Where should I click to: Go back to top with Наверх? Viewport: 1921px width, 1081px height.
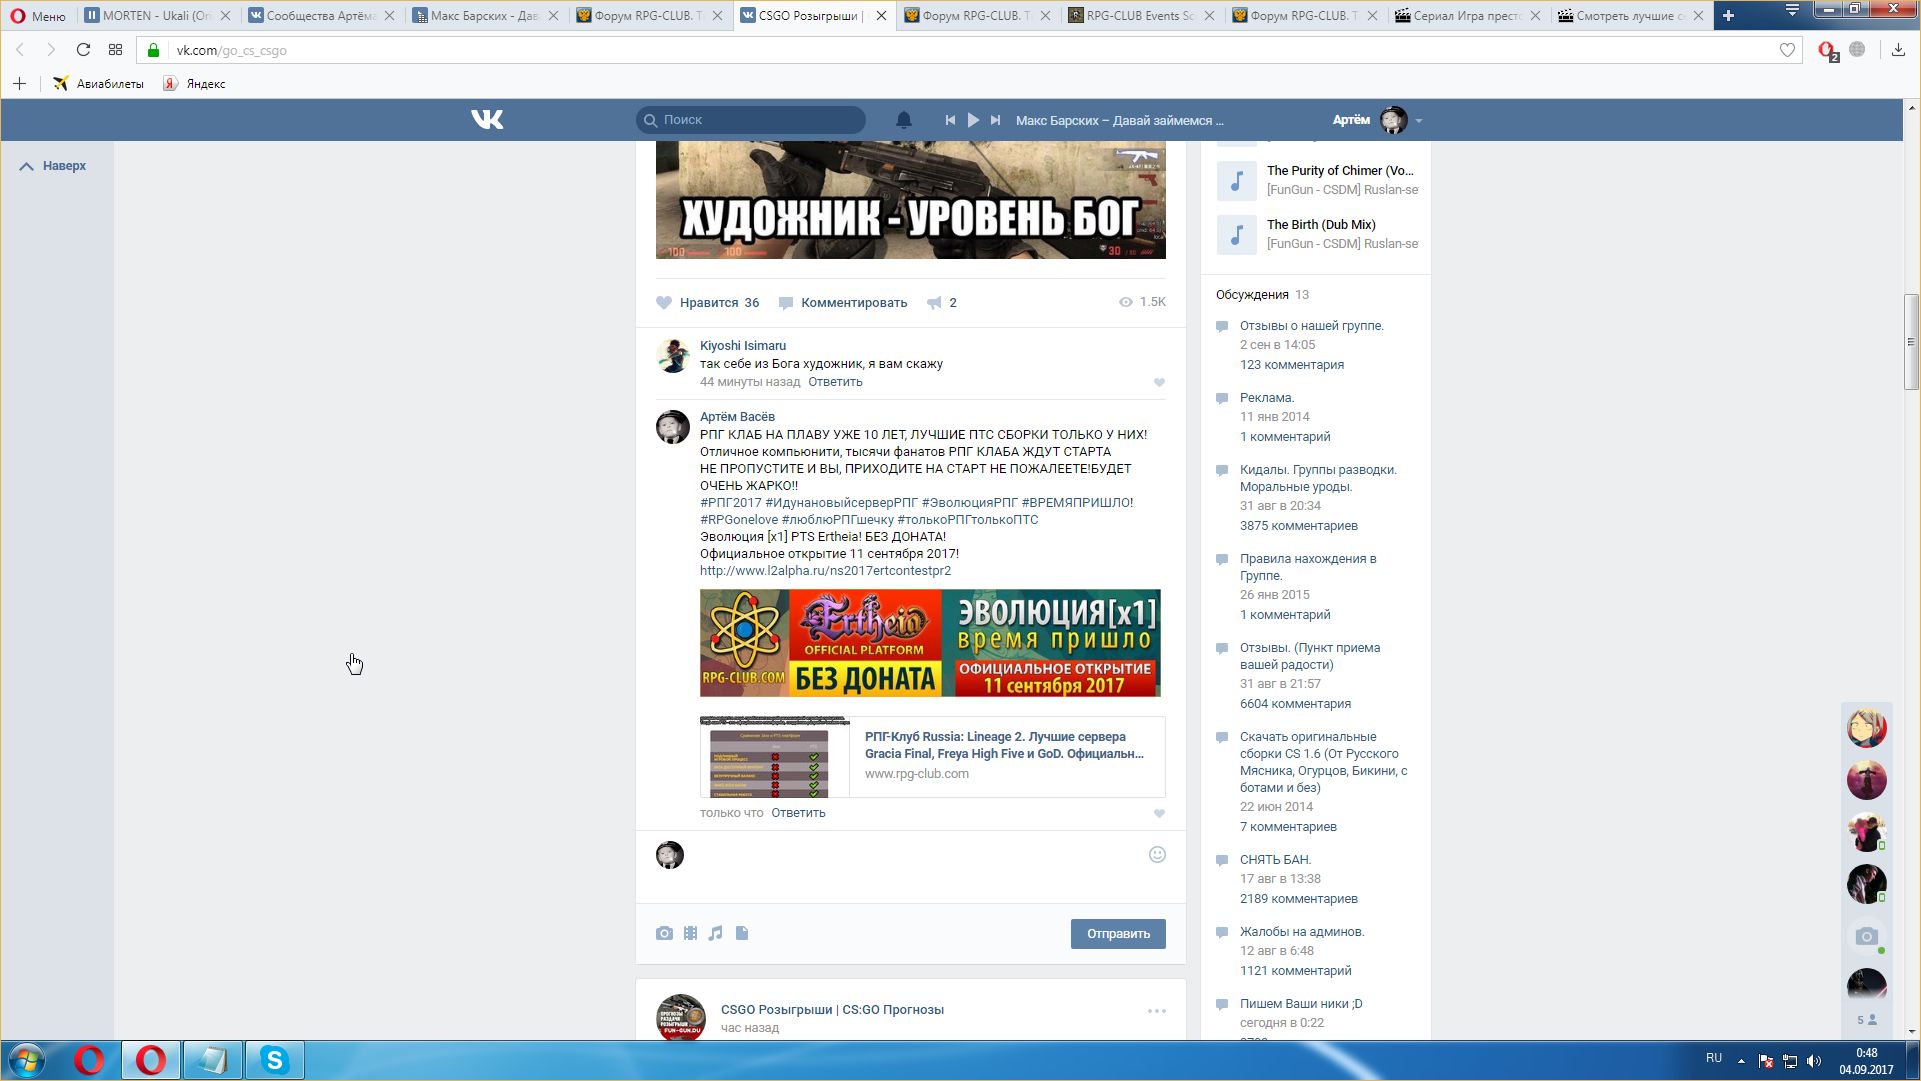point(53,166)
